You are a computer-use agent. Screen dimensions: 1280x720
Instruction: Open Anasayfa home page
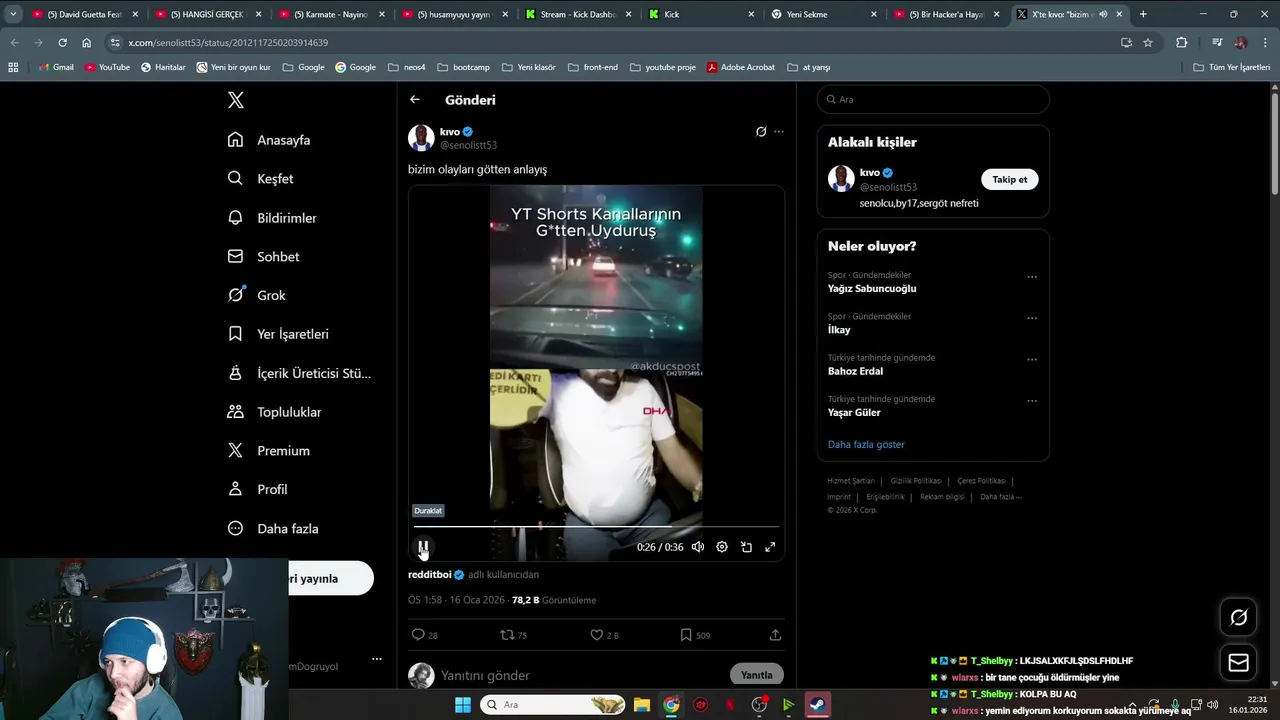click(x=269, y=140)
